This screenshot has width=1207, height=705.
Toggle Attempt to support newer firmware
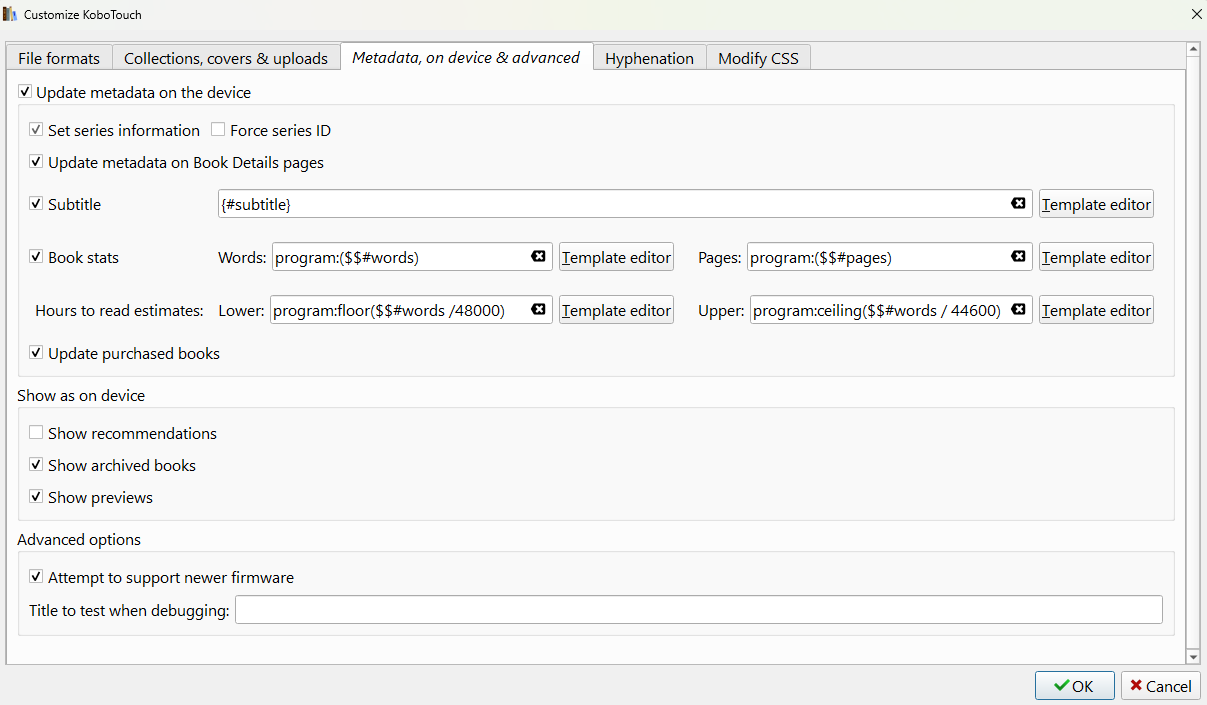pyautogui.click(x=37, y=577)
